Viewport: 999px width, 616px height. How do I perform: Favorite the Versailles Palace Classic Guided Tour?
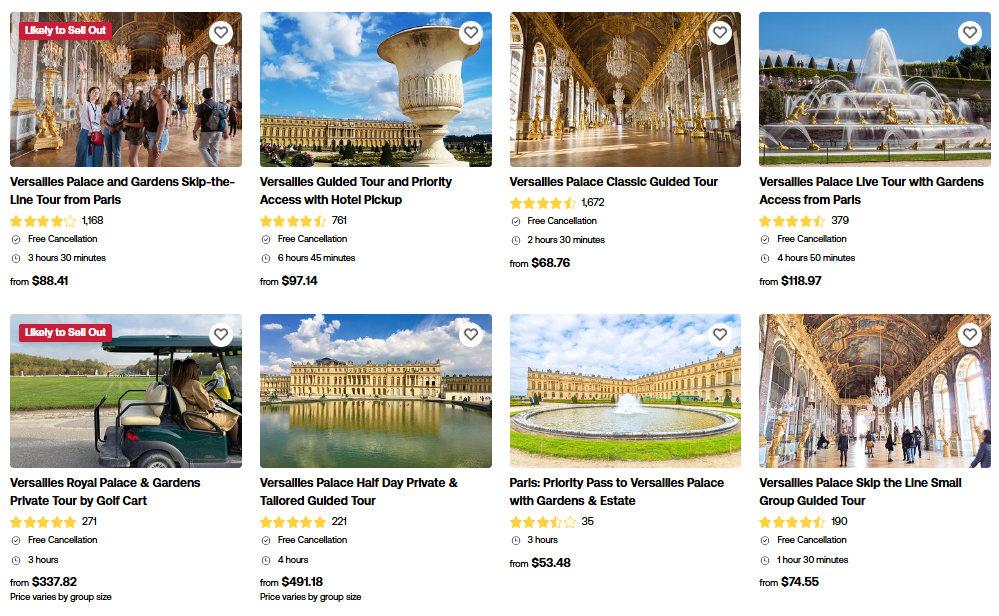pos(720,33)
